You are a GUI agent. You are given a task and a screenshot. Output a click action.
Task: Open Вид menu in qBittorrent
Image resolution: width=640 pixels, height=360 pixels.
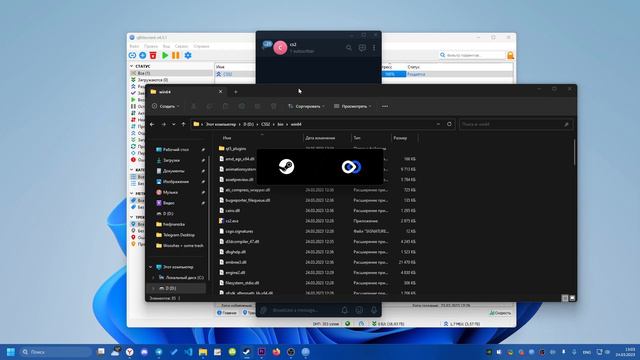(x=167, y=47)
